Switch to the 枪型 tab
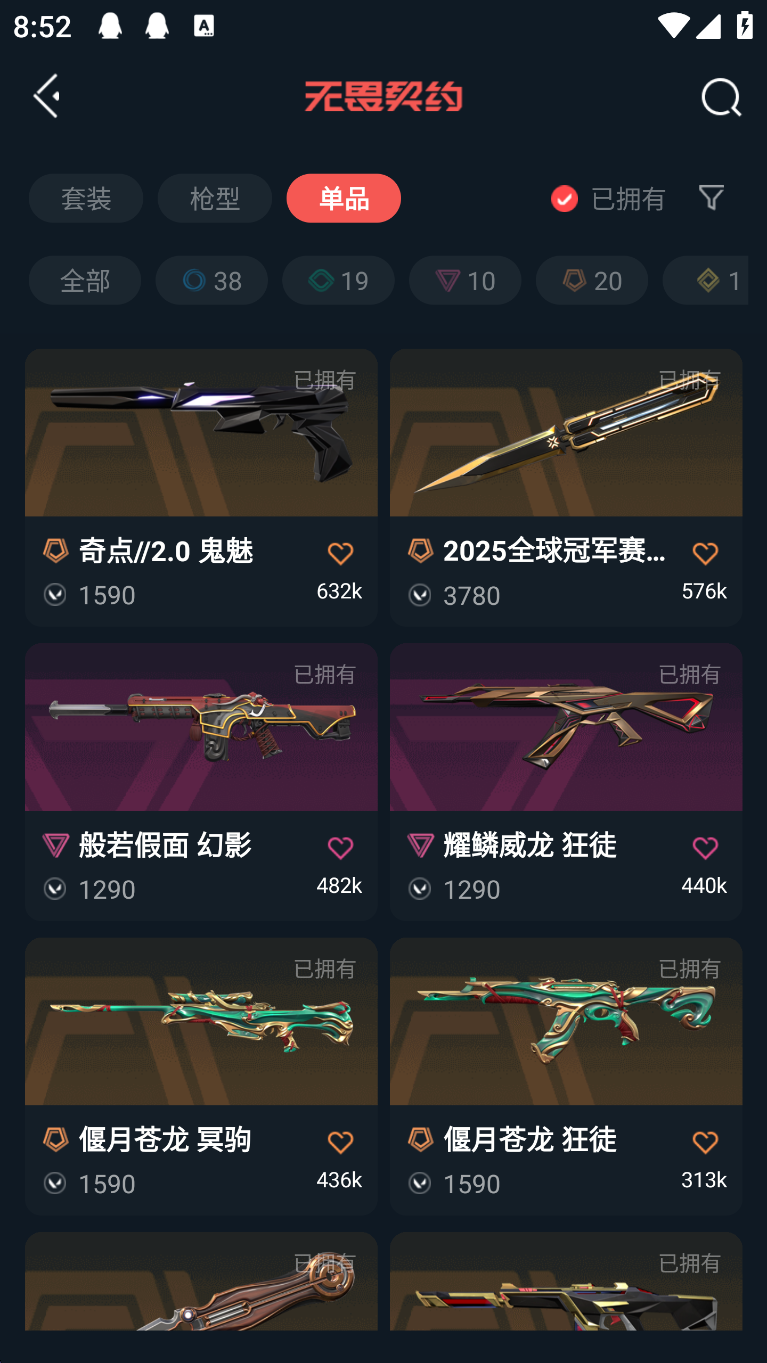Image resolution: width=767 pixels, height=1363 pixels. click(x=215, y=198)
